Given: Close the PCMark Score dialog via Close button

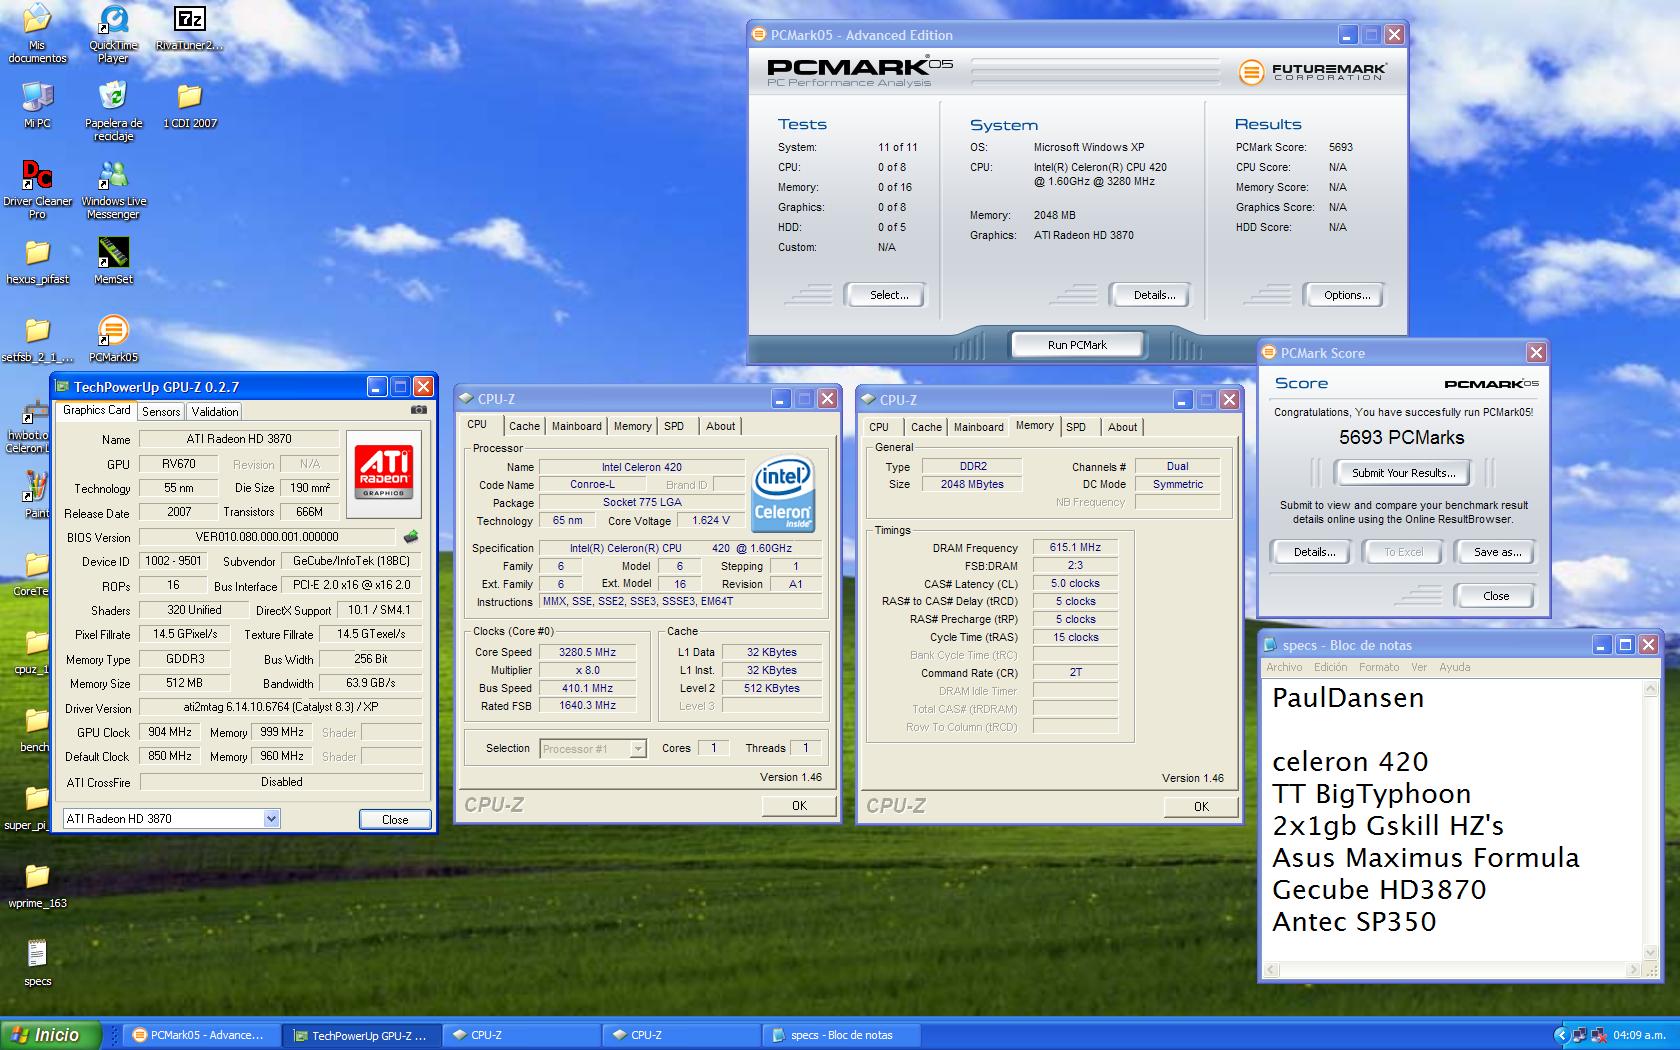Looking at the screenshot, I should click(1496, 596).
